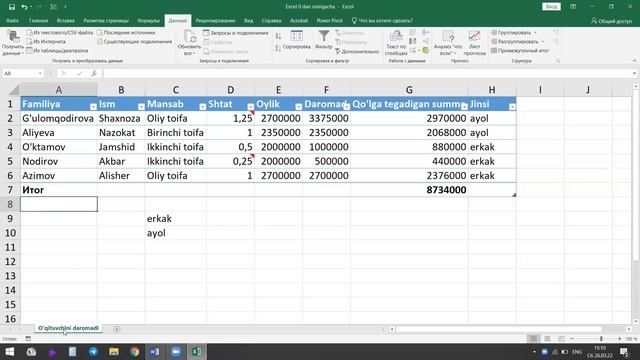The image size is (640, 360).
Task: Open Chrome from the taskbar
Action: [134, 352]
